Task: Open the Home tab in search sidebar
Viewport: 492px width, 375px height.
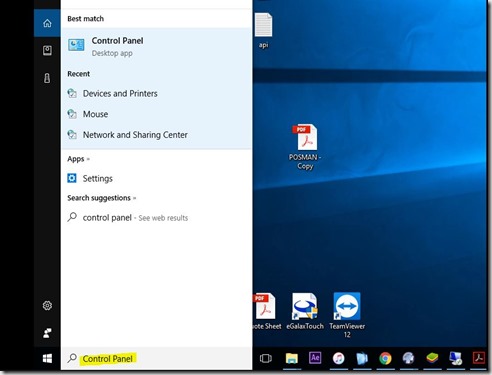Action: [x=47, y=23]
